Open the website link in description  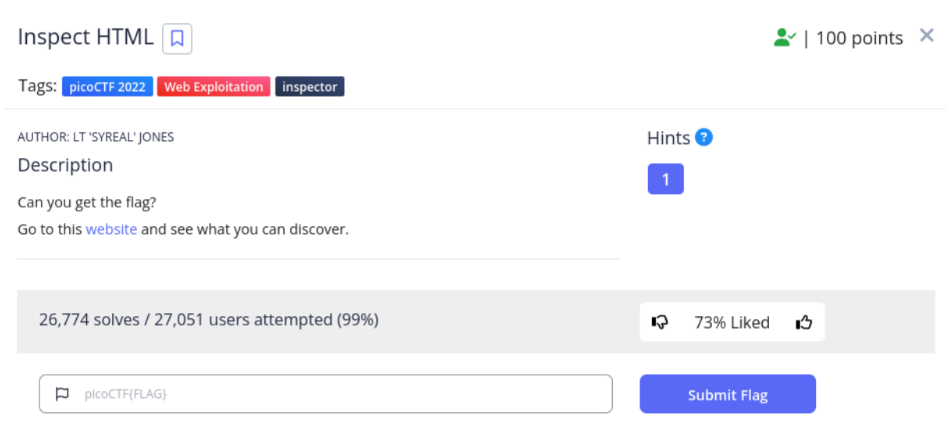111,229
